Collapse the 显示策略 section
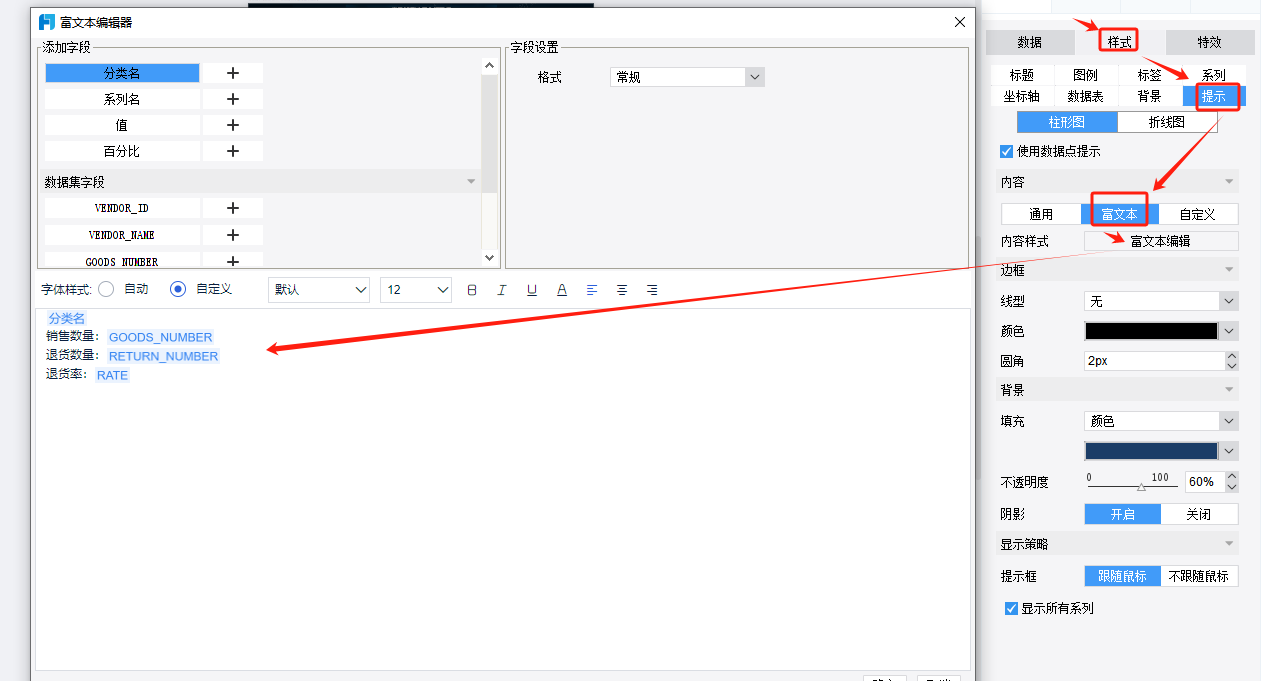Screen dimensions: 1261x681 pos(1230,544)
